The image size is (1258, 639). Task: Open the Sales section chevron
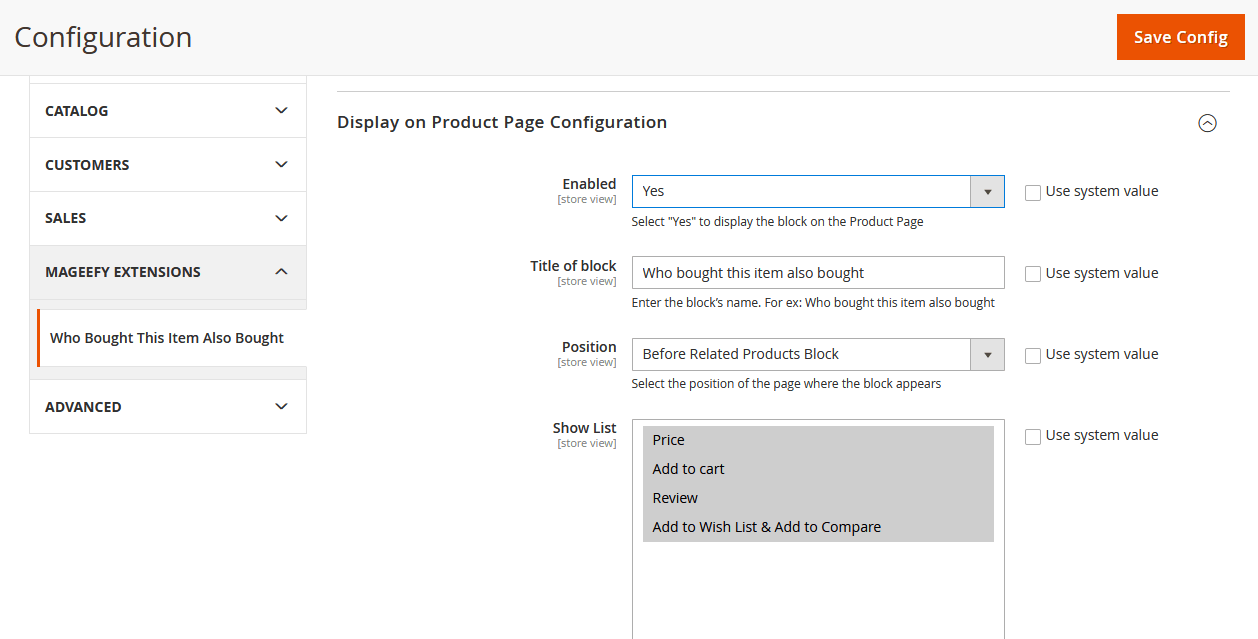click(281, 218)
